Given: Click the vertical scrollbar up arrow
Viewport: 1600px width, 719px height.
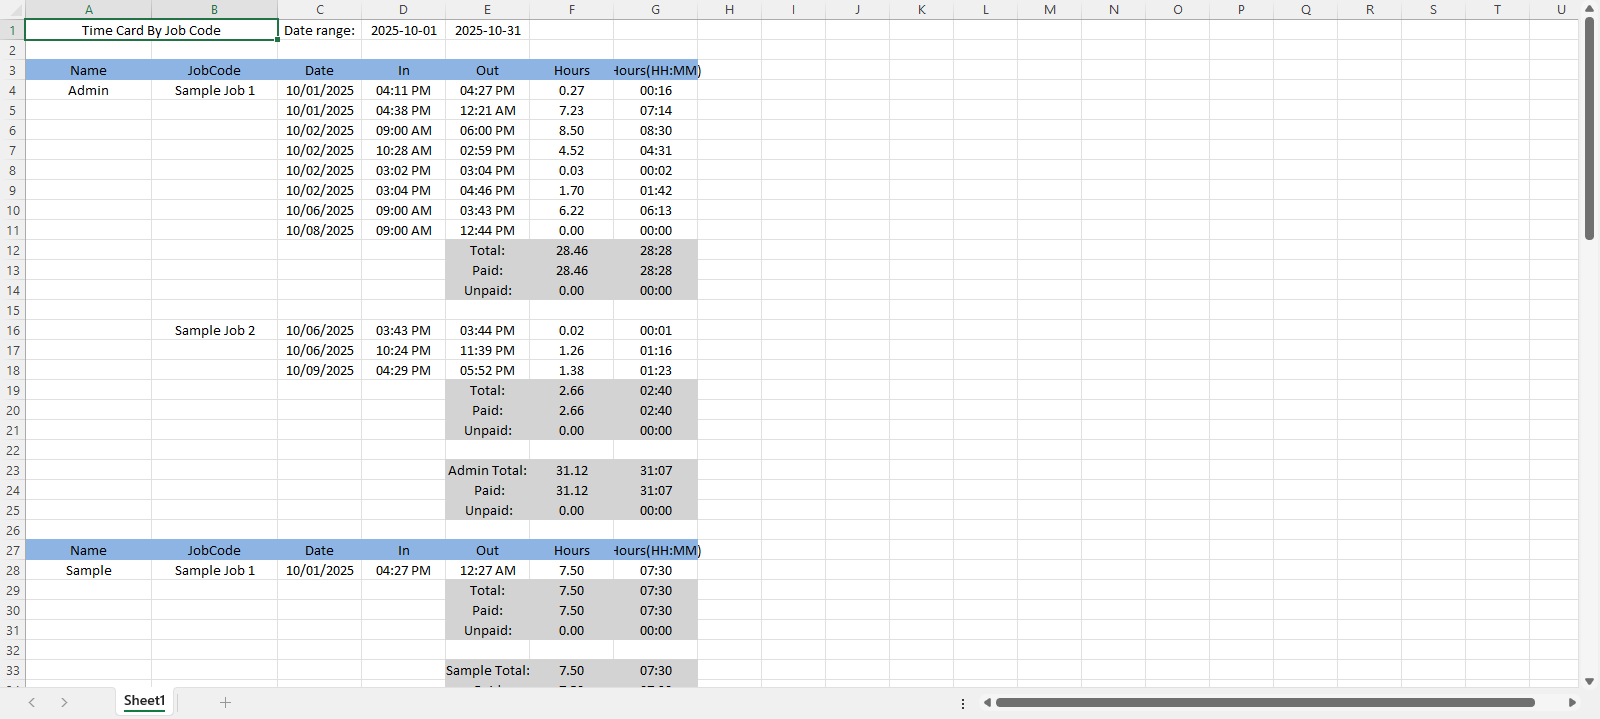Looking at the screenshot, I should (1589, 8).
